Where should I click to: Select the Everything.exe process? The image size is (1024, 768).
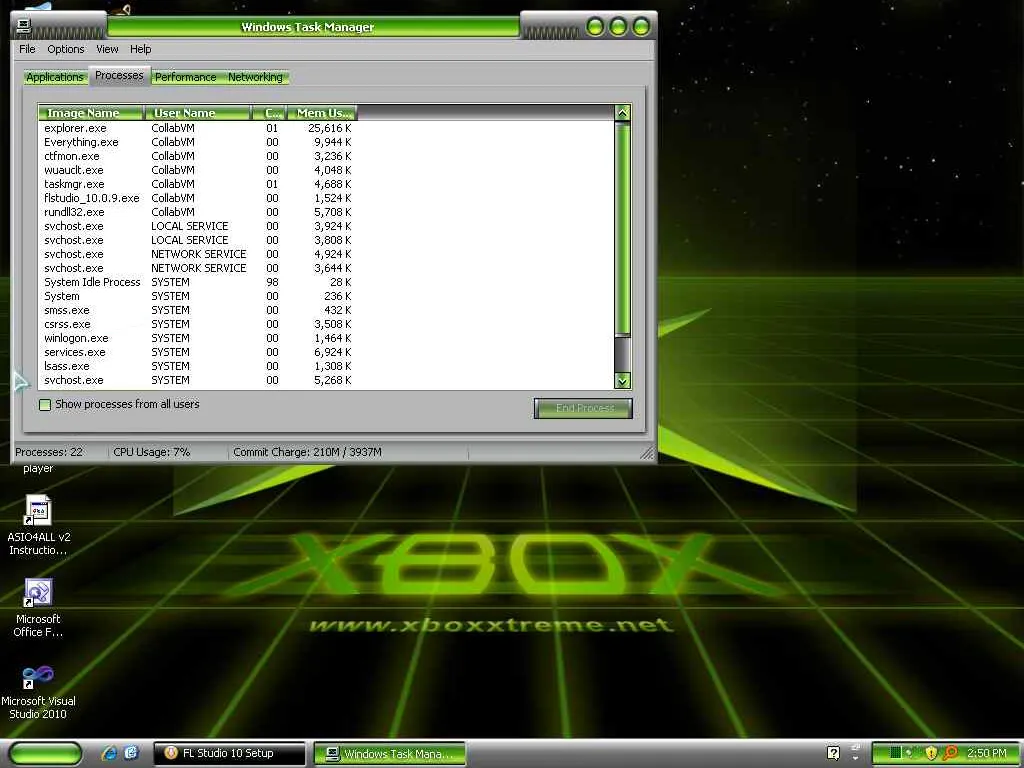click(198, 142)
